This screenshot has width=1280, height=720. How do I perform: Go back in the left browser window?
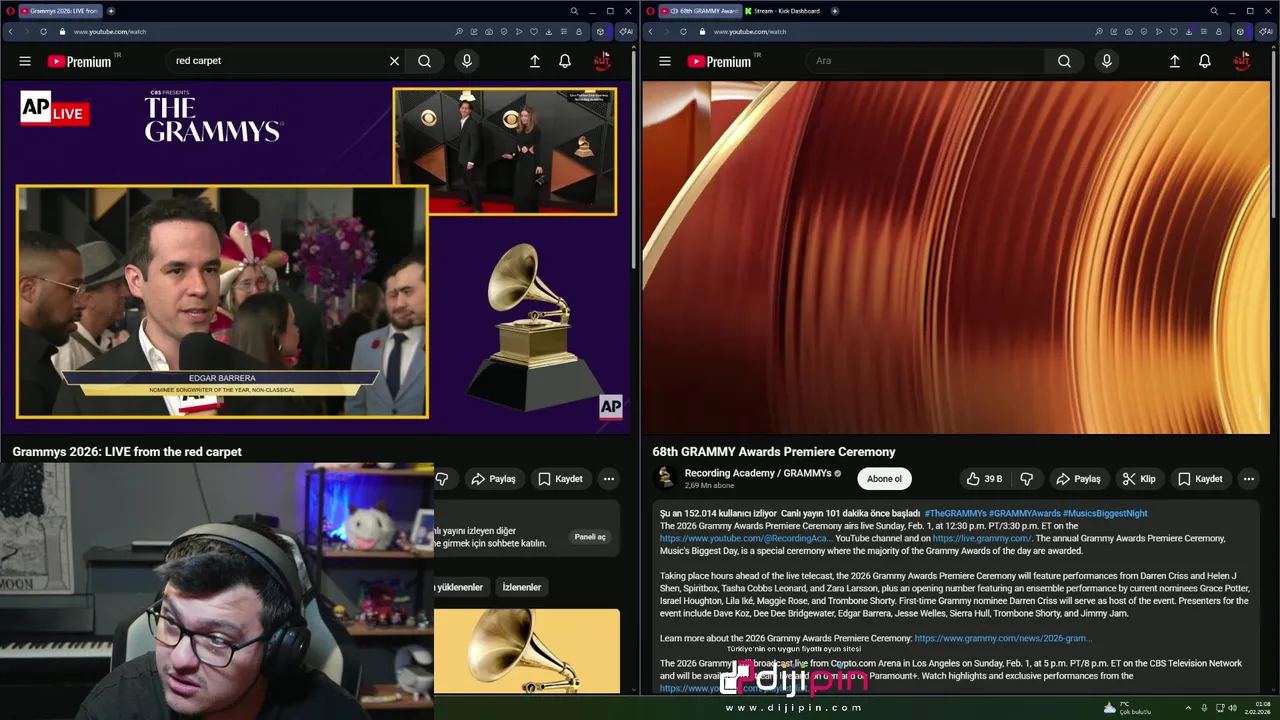click(10, 31)
